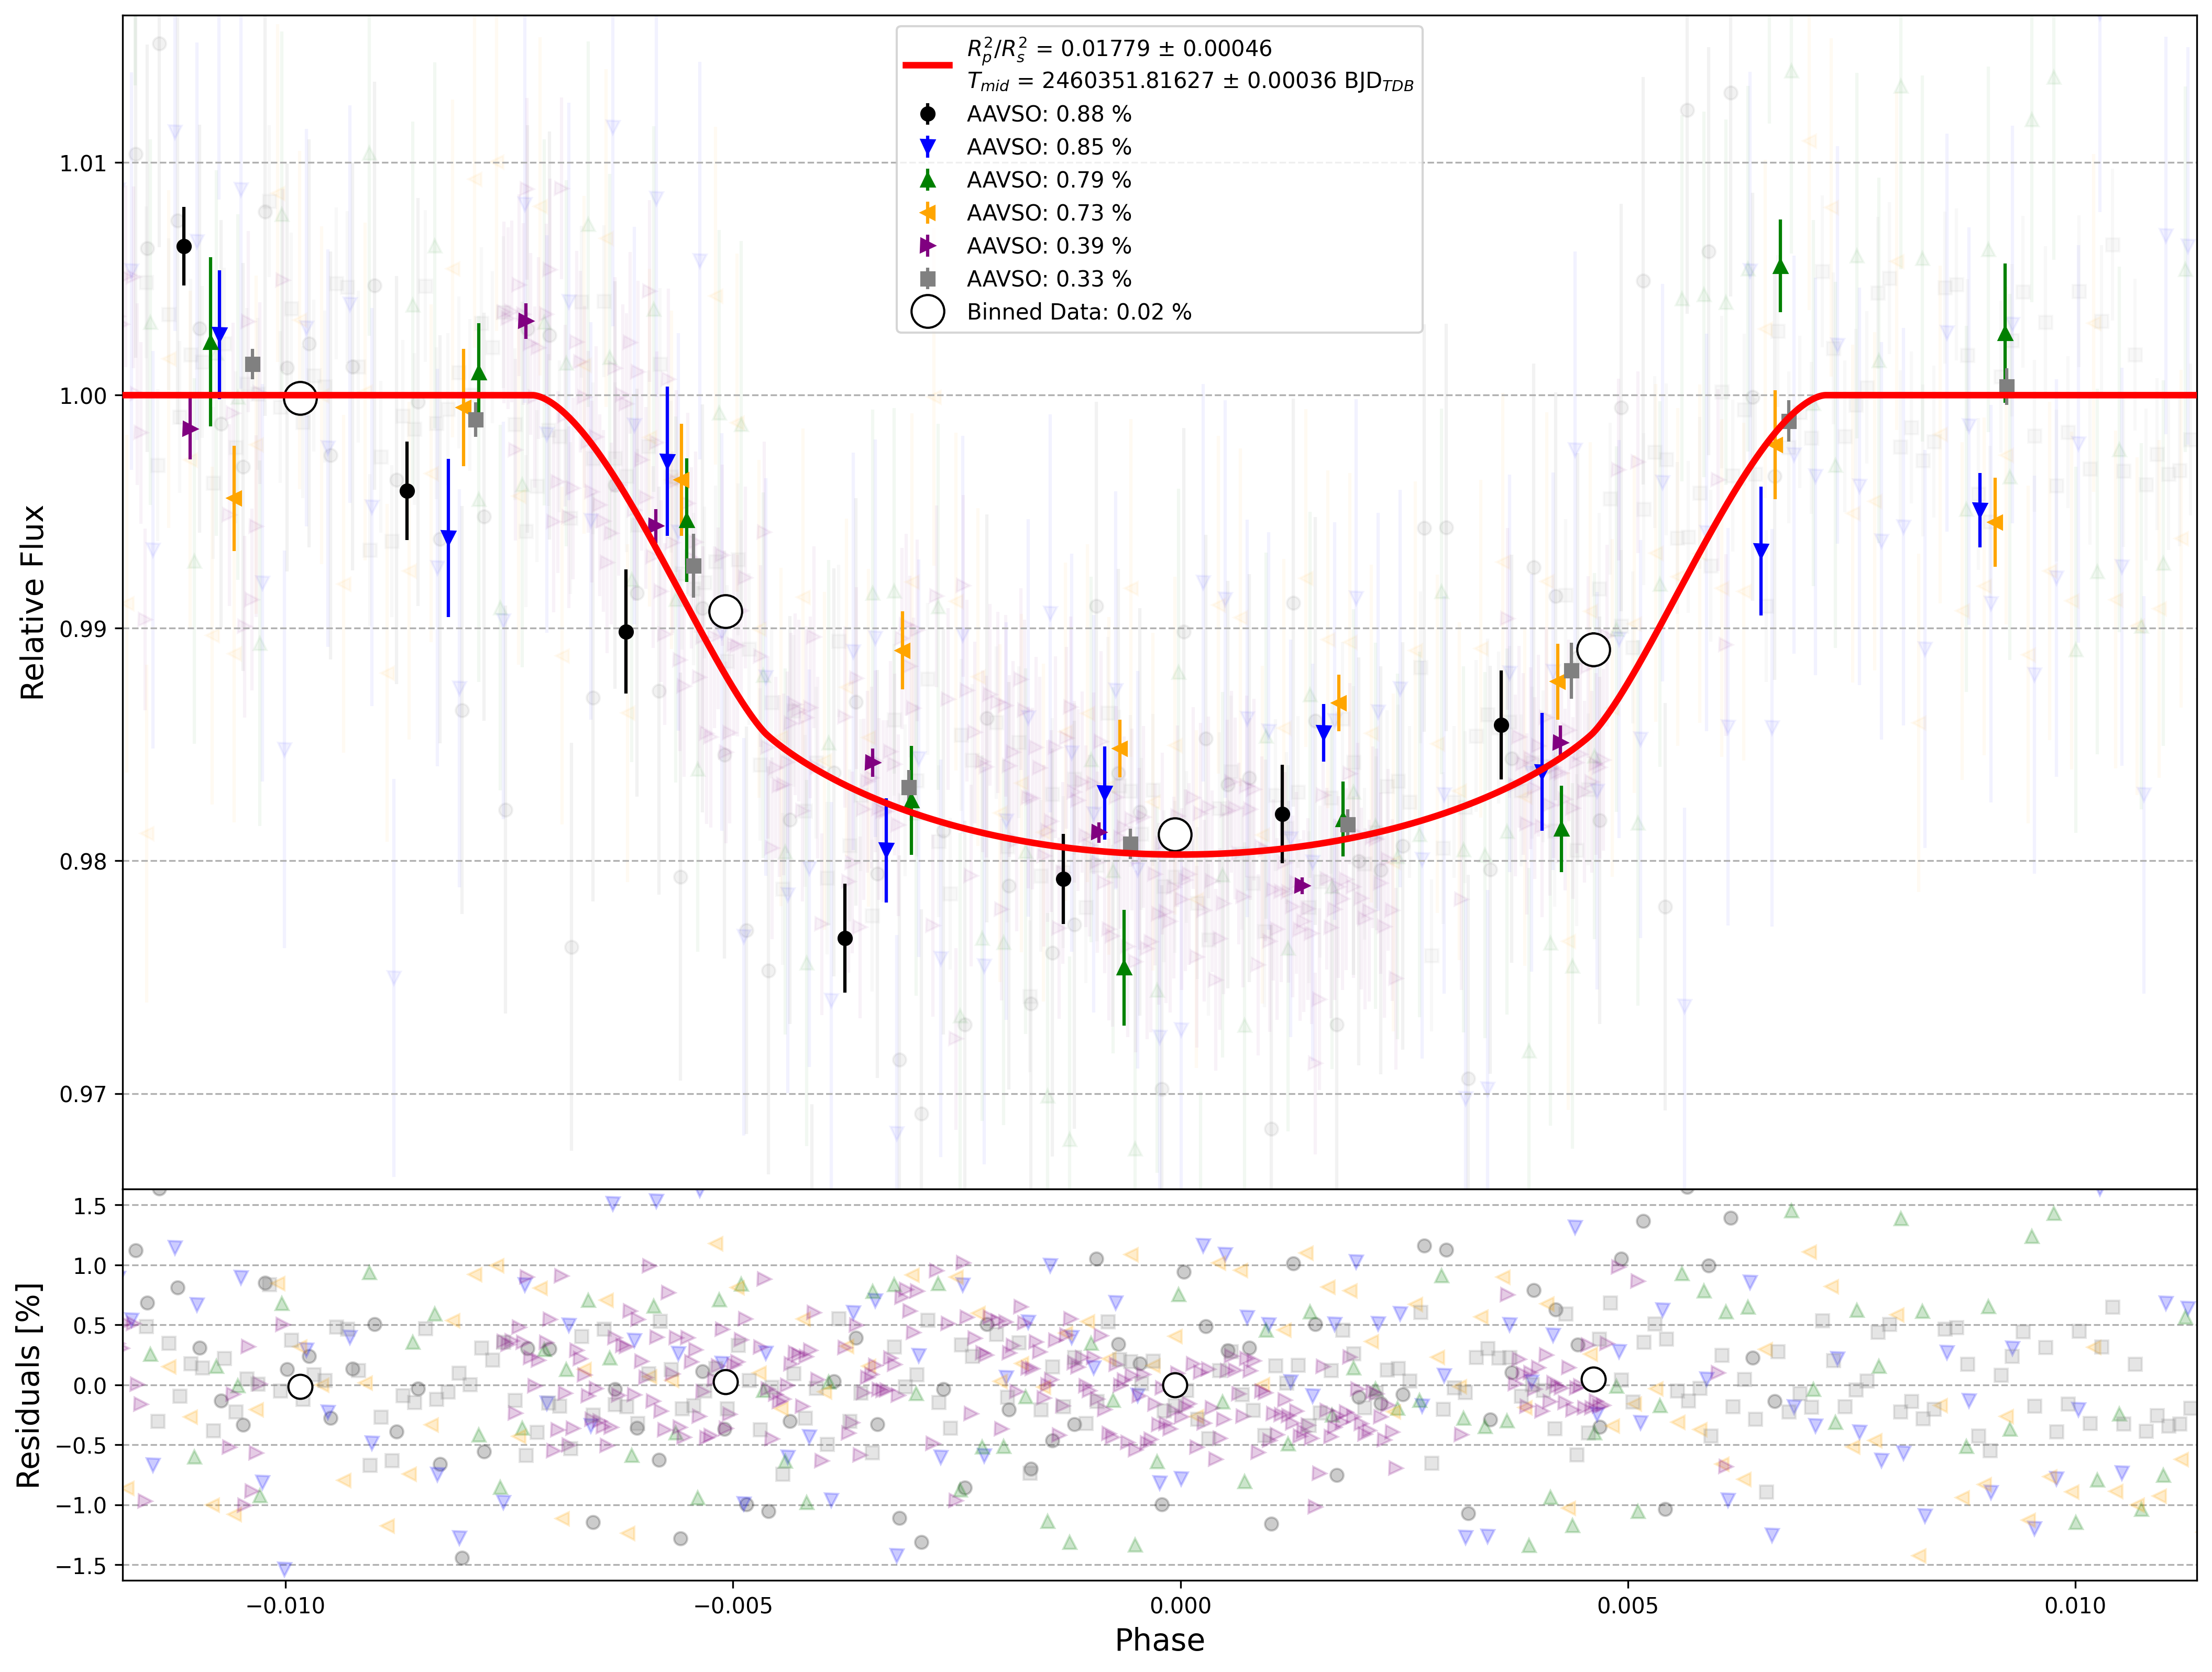Click the 'Phase' x-axis label
This screenshot has height=1672, width=2212.
point(1159,1640)
